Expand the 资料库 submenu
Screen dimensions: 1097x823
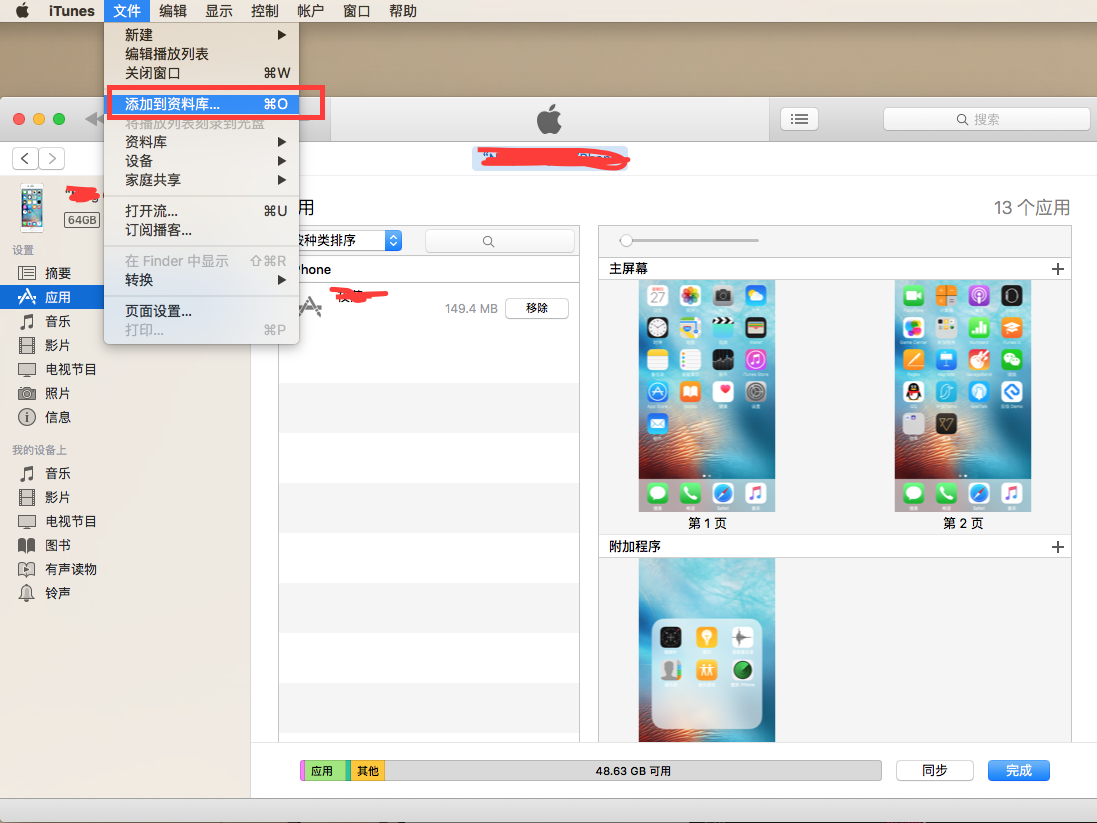[x=201, y=142]
